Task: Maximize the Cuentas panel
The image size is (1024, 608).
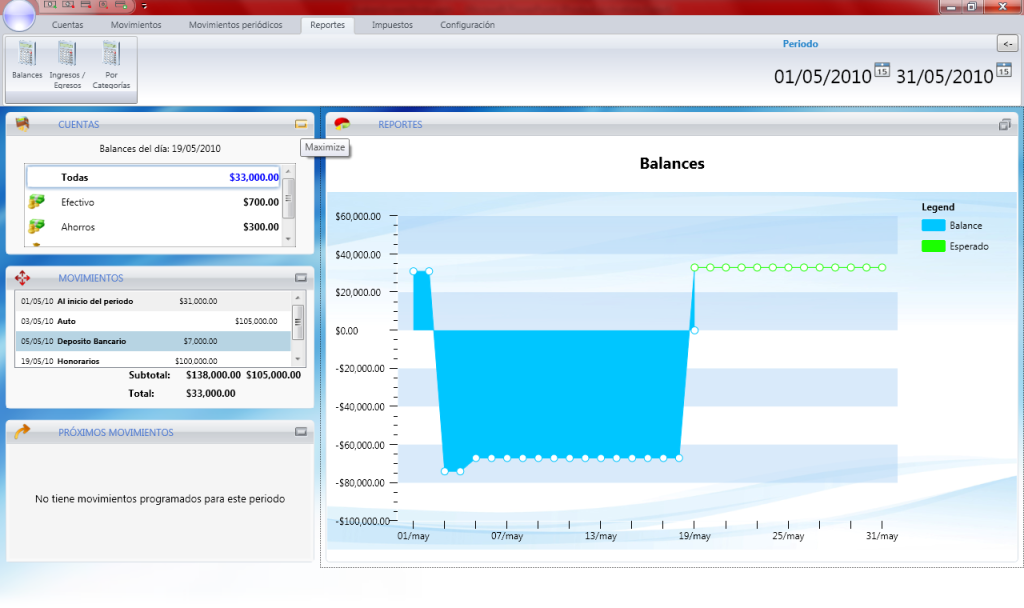Action: pyautogui.click(x=300, y=124)
